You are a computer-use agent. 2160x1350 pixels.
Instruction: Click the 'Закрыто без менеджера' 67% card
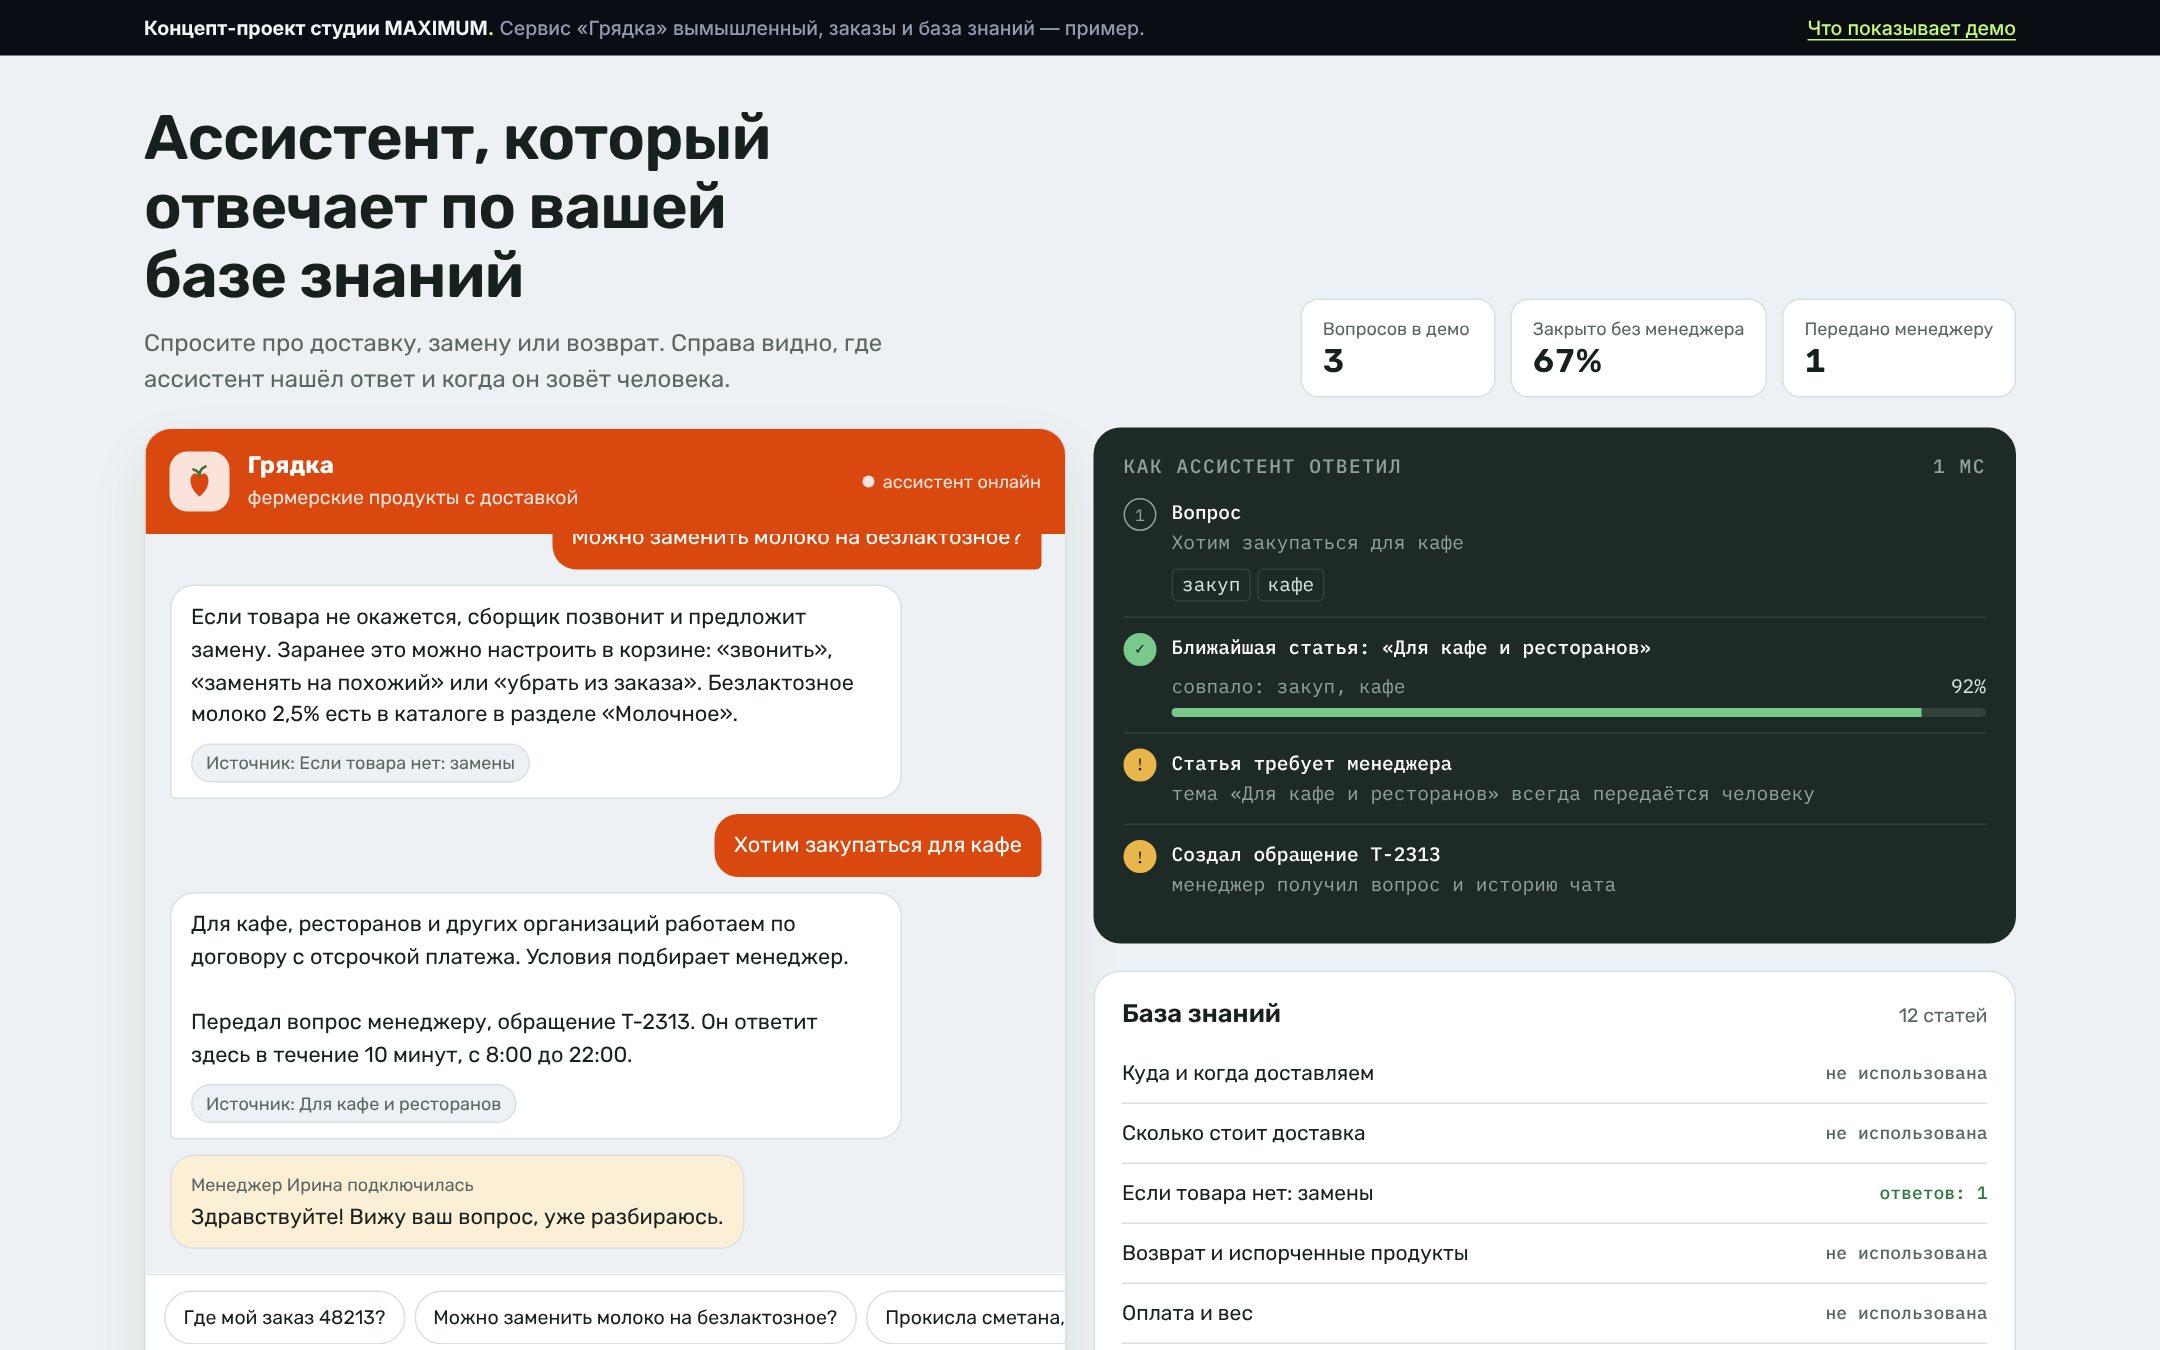point(1638,348)
